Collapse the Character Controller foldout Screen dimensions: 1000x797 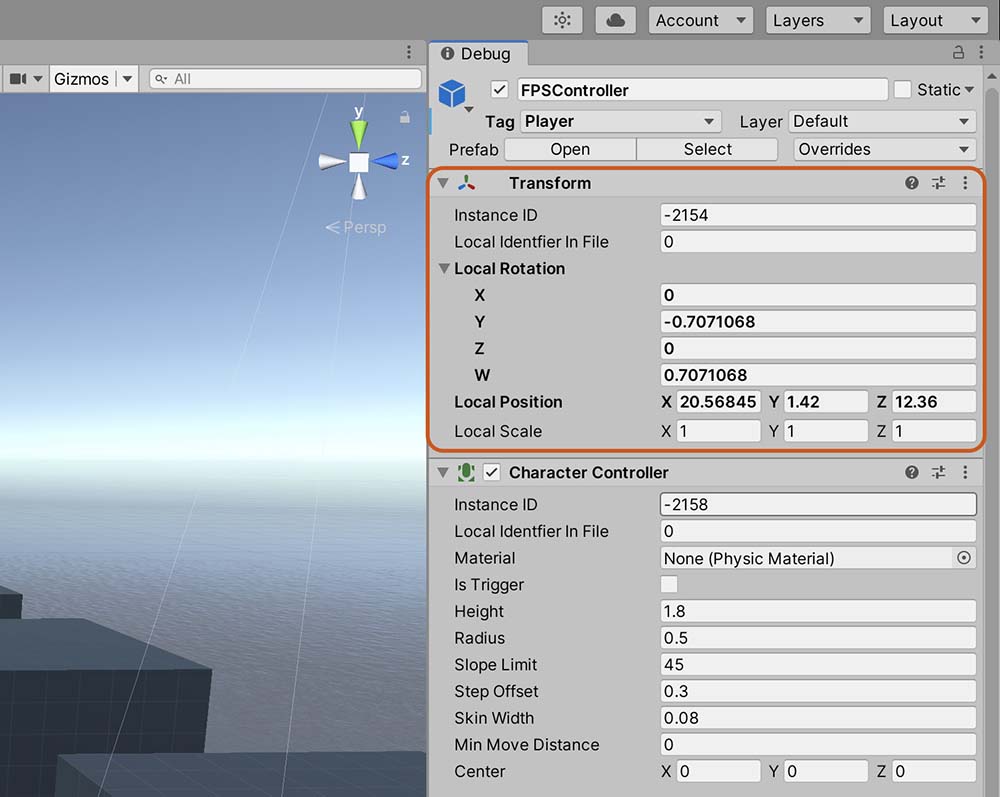pyautogui.click(x=443, y=472)
